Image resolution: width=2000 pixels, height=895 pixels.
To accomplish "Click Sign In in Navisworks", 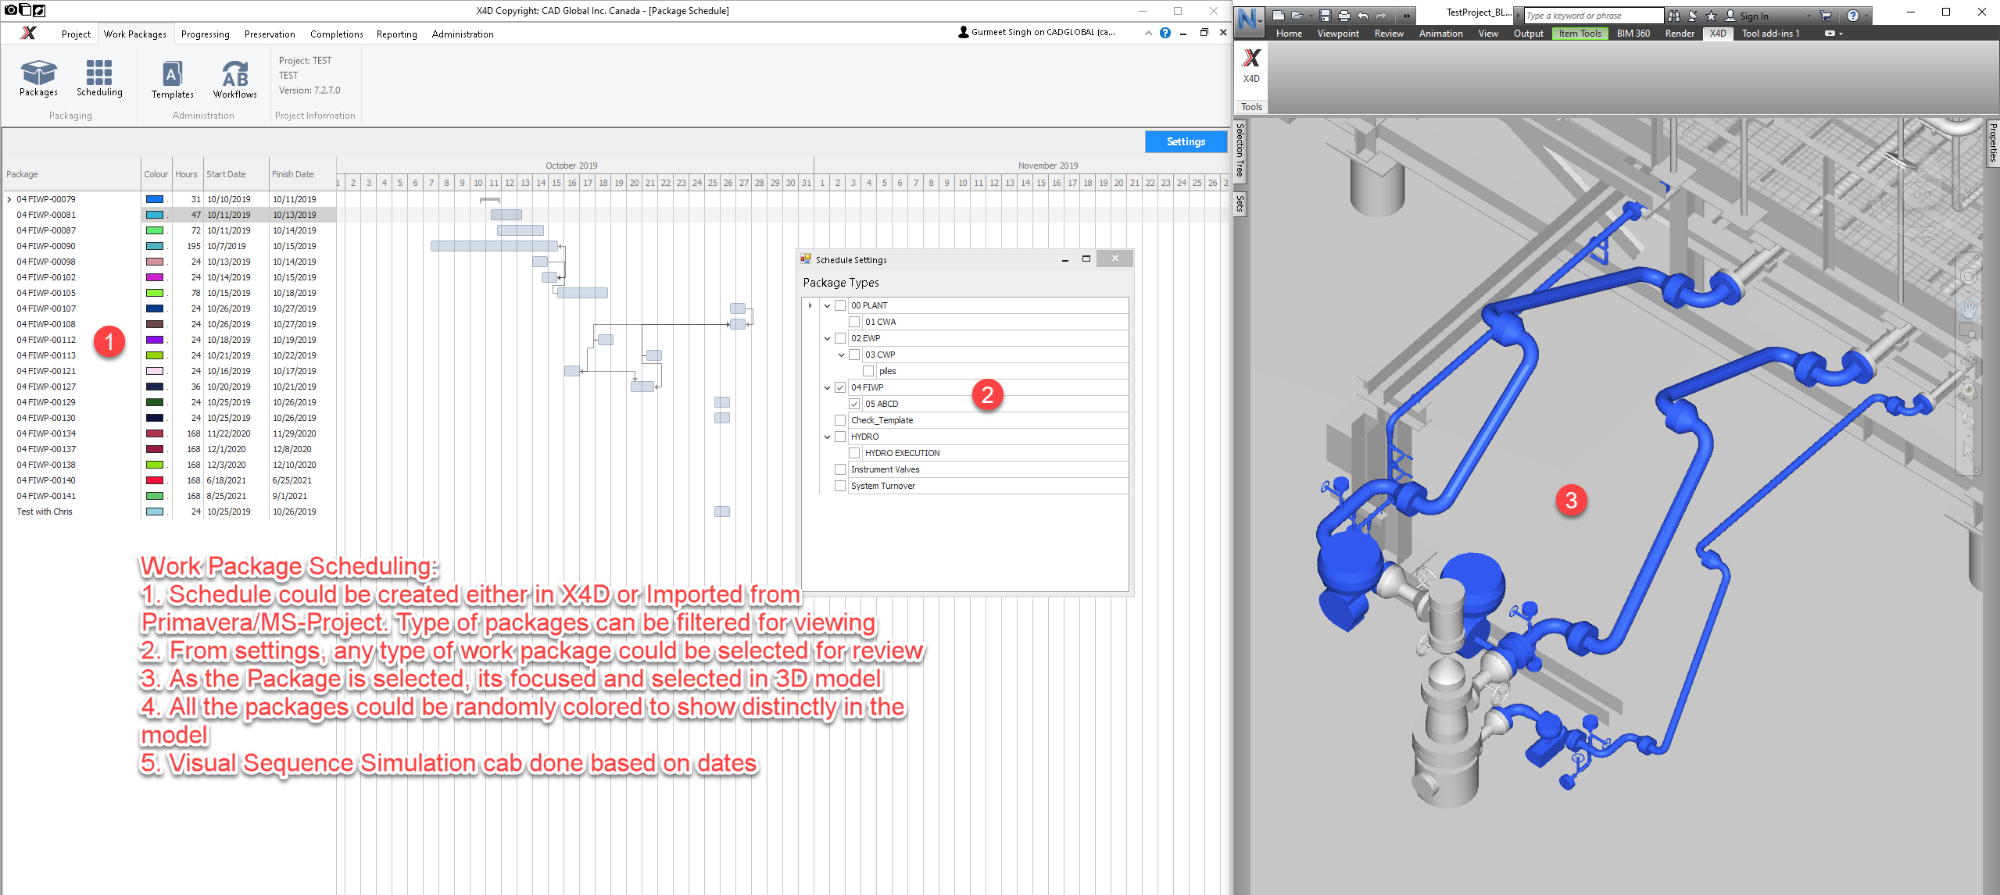I will pos(1754,16).
